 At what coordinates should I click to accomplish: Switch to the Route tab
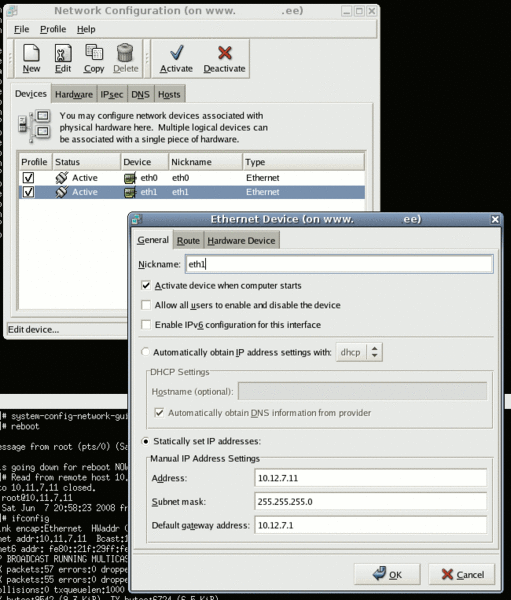coord(188,241)
